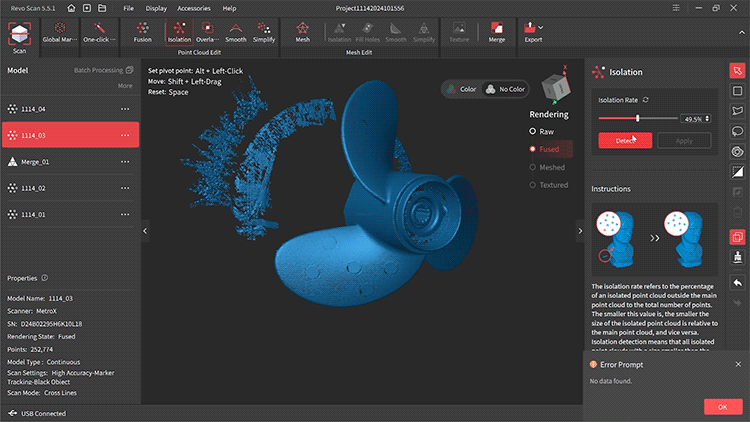
Task: Collapse the left Model panel
Action: pos(144,231)
